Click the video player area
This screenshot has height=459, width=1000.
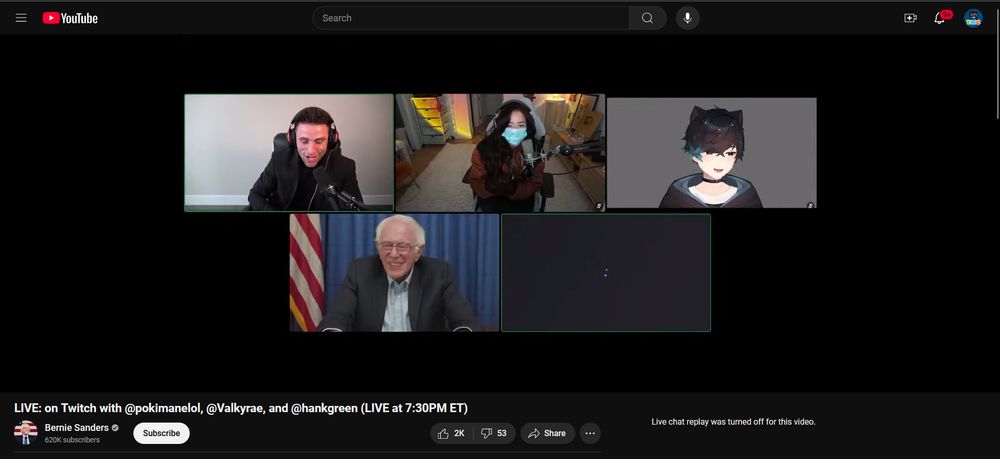coord(500,213)
